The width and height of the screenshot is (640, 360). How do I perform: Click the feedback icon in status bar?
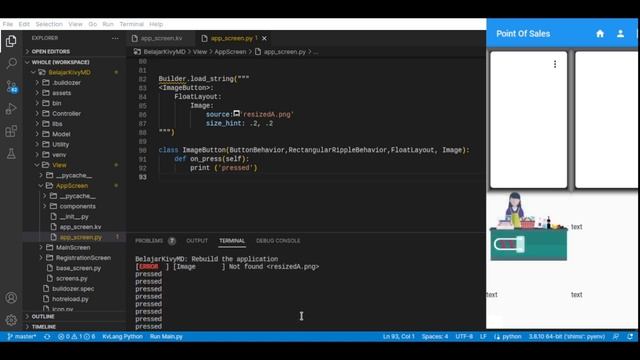pos(616,337)
